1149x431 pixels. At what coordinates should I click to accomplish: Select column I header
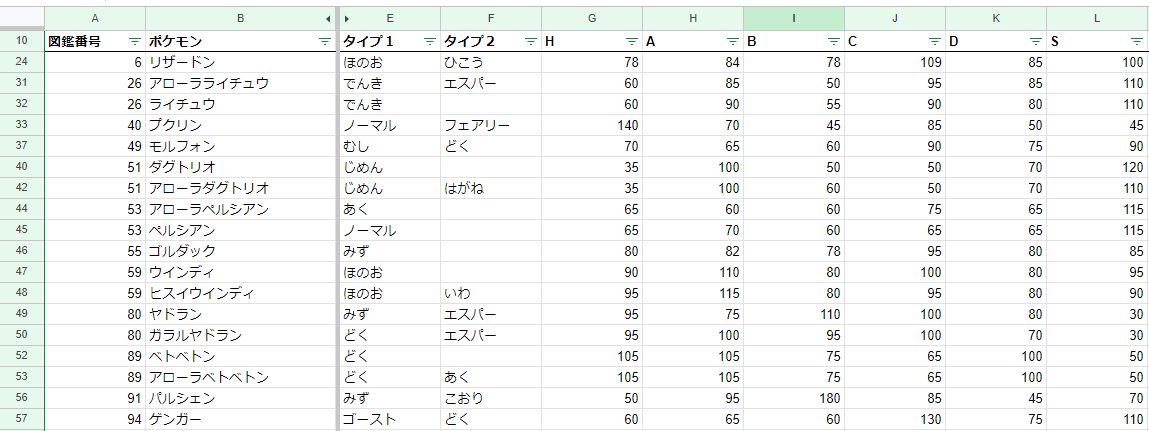coord(793,18)
